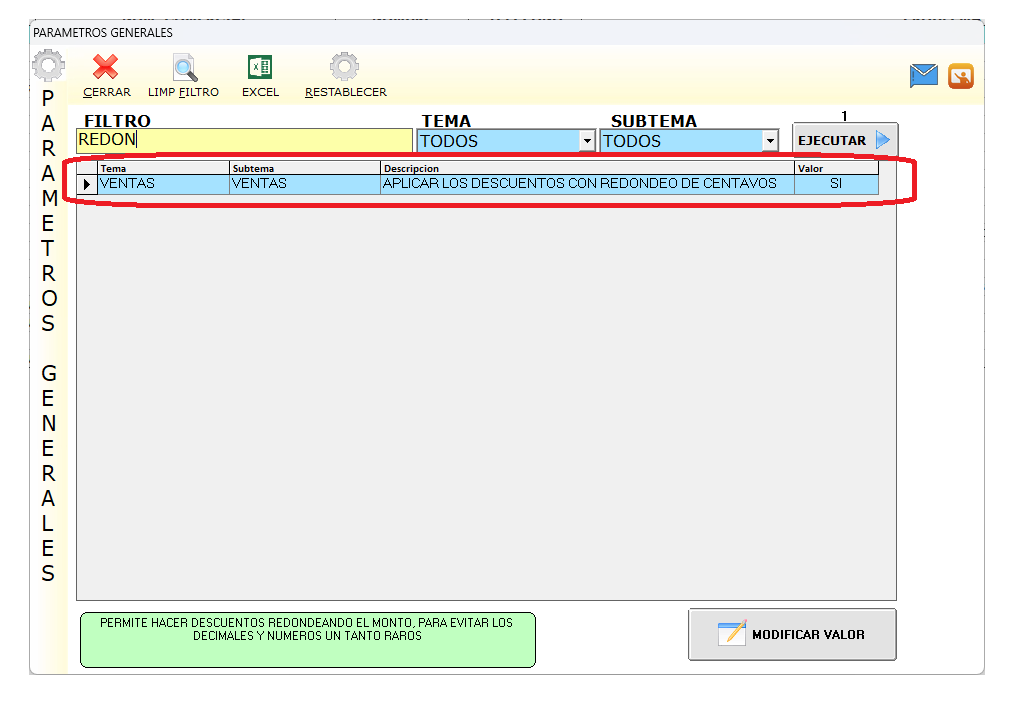Click the orange presentation icon at top right

click(x=961, y=76)
